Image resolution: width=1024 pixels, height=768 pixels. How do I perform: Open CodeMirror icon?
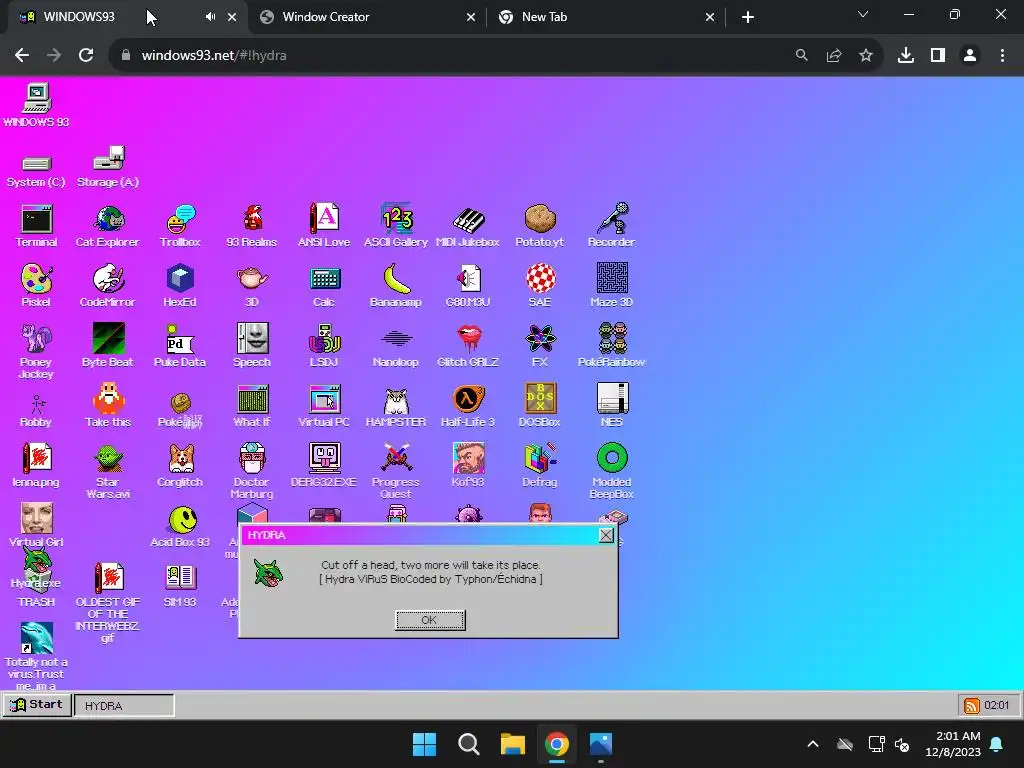[x=108, y=285]
